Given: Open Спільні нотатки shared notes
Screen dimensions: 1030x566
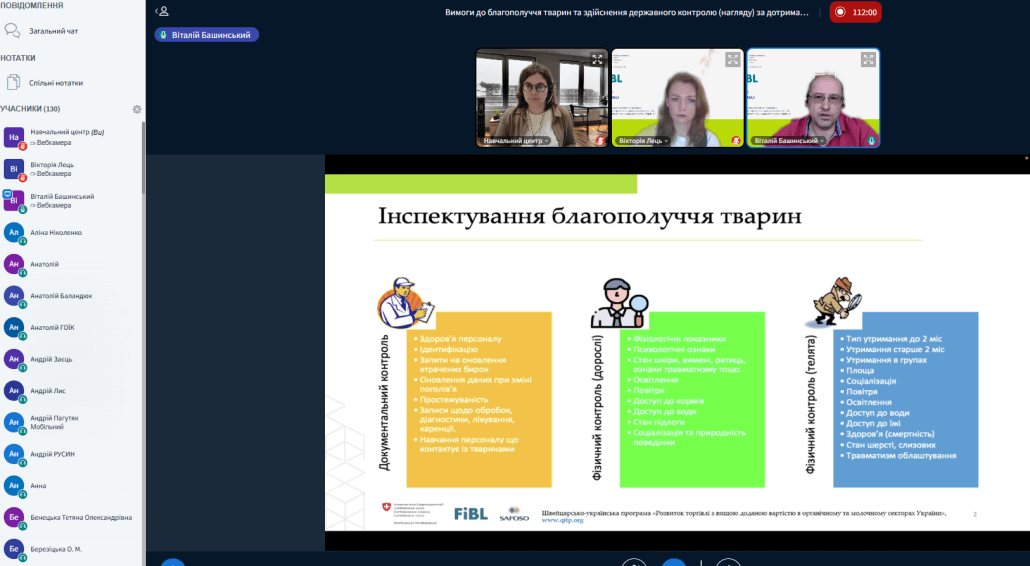Looking at the screenshot, I should point(56,83).
